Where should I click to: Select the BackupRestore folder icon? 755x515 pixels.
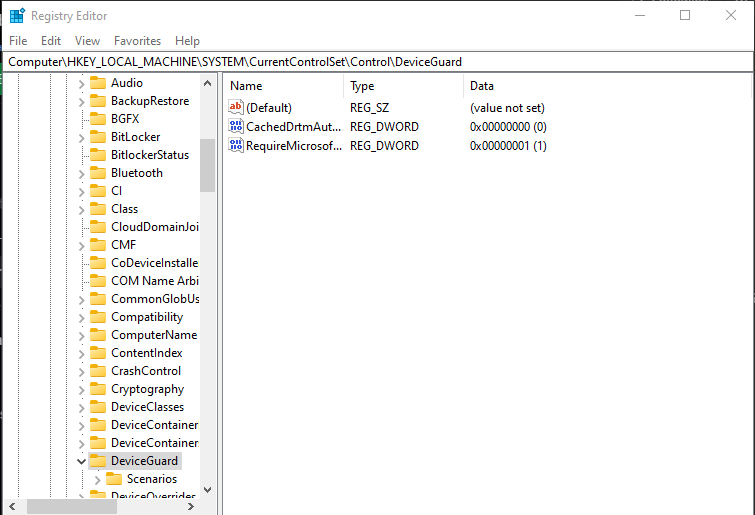click(98, 101)
